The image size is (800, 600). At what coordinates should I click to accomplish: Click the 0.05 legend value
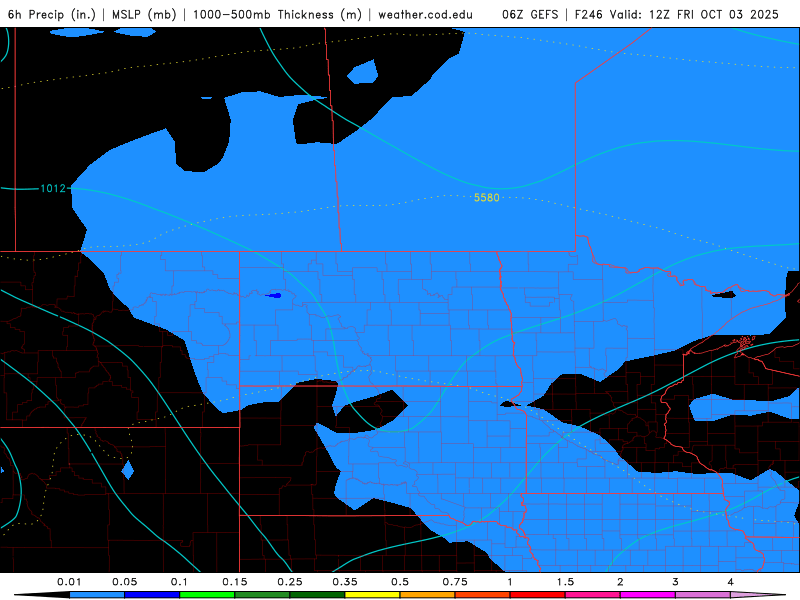[x=124, y=582]
